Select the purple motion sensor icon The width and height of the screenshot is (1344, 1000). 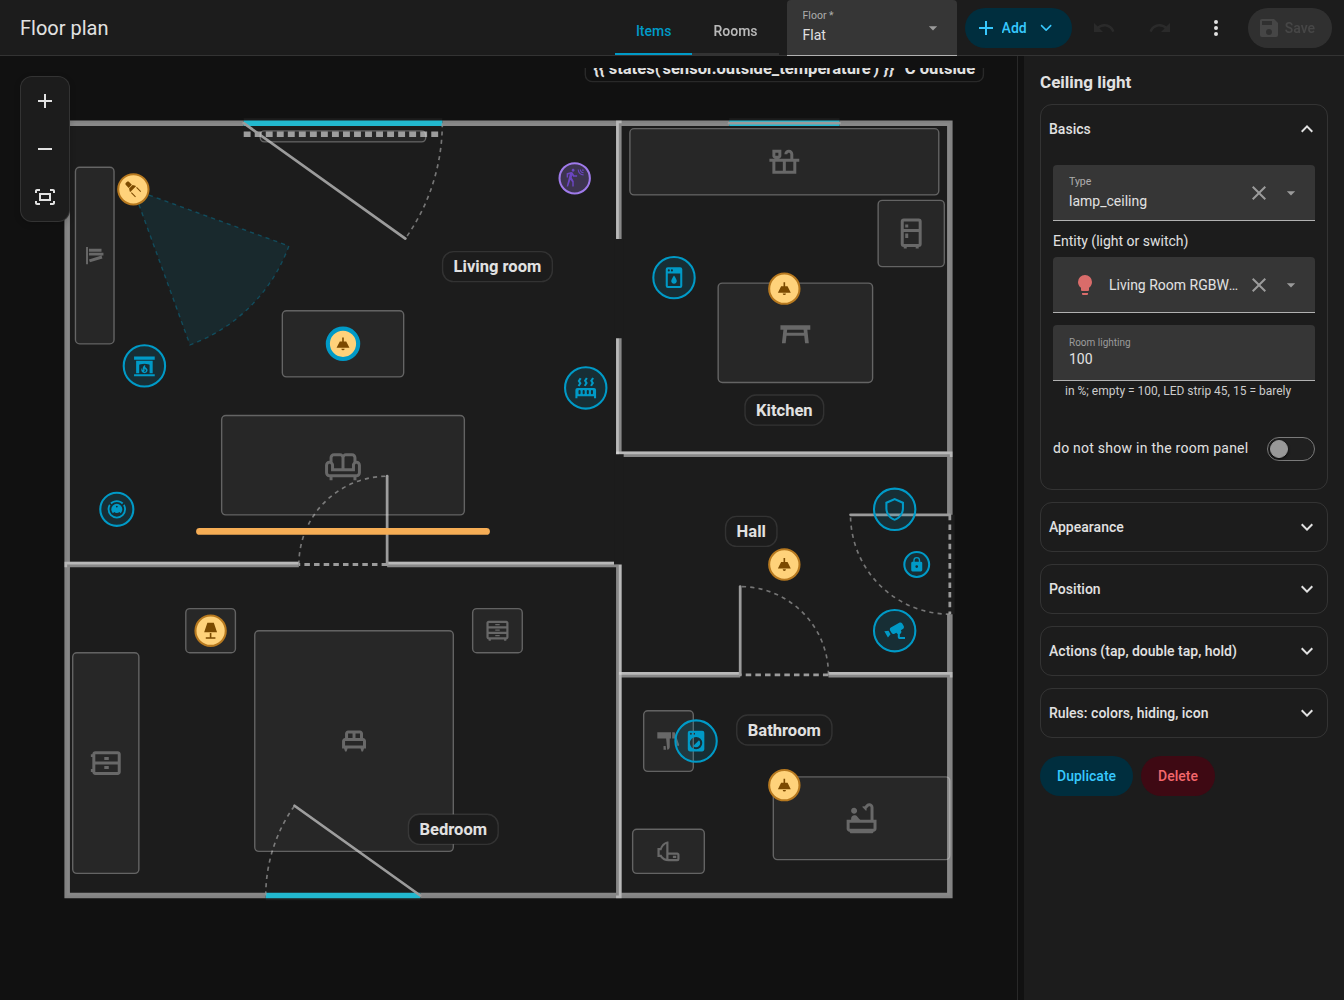[575, 179]
